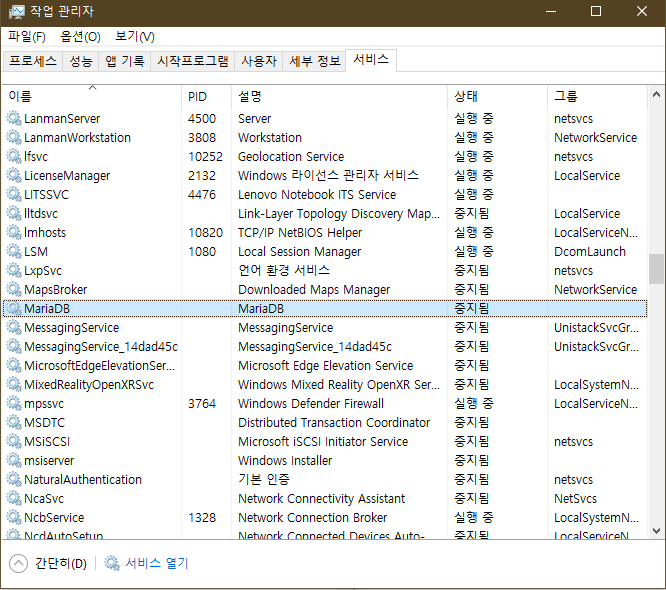This screenshot has width=666, height=590.
Task: Click the gear icon next to NcaSvc
Action: [x=14, y=498]
